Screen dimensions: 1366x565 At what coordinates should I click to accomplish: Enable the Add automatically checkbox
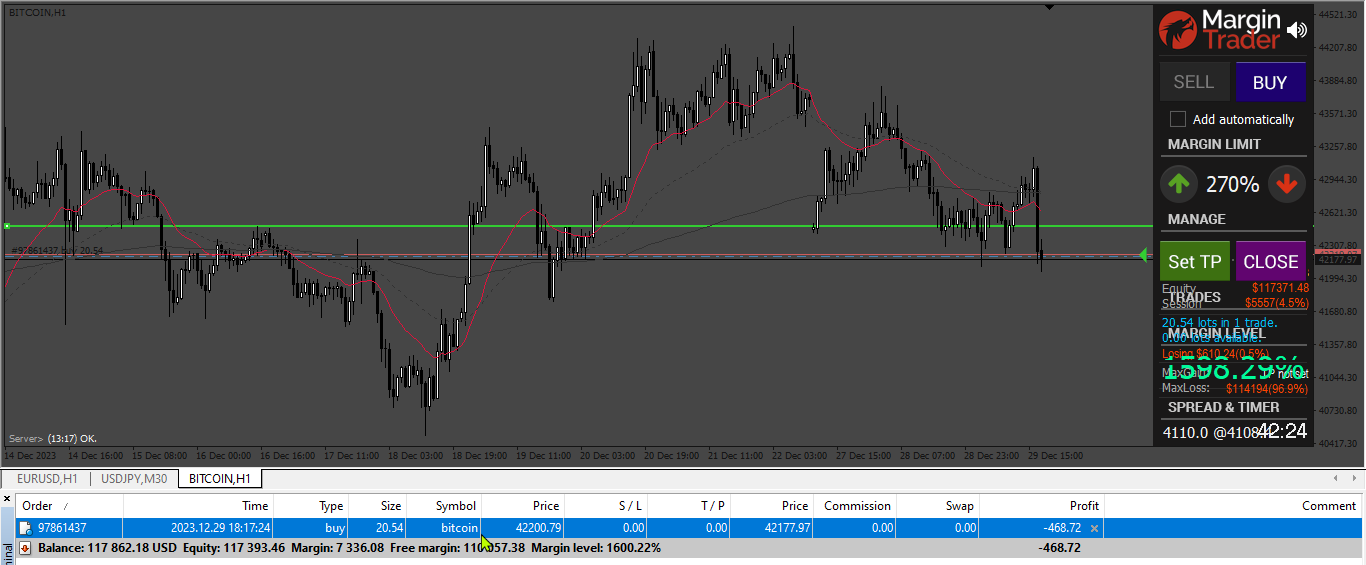[x=1178, y=119]
